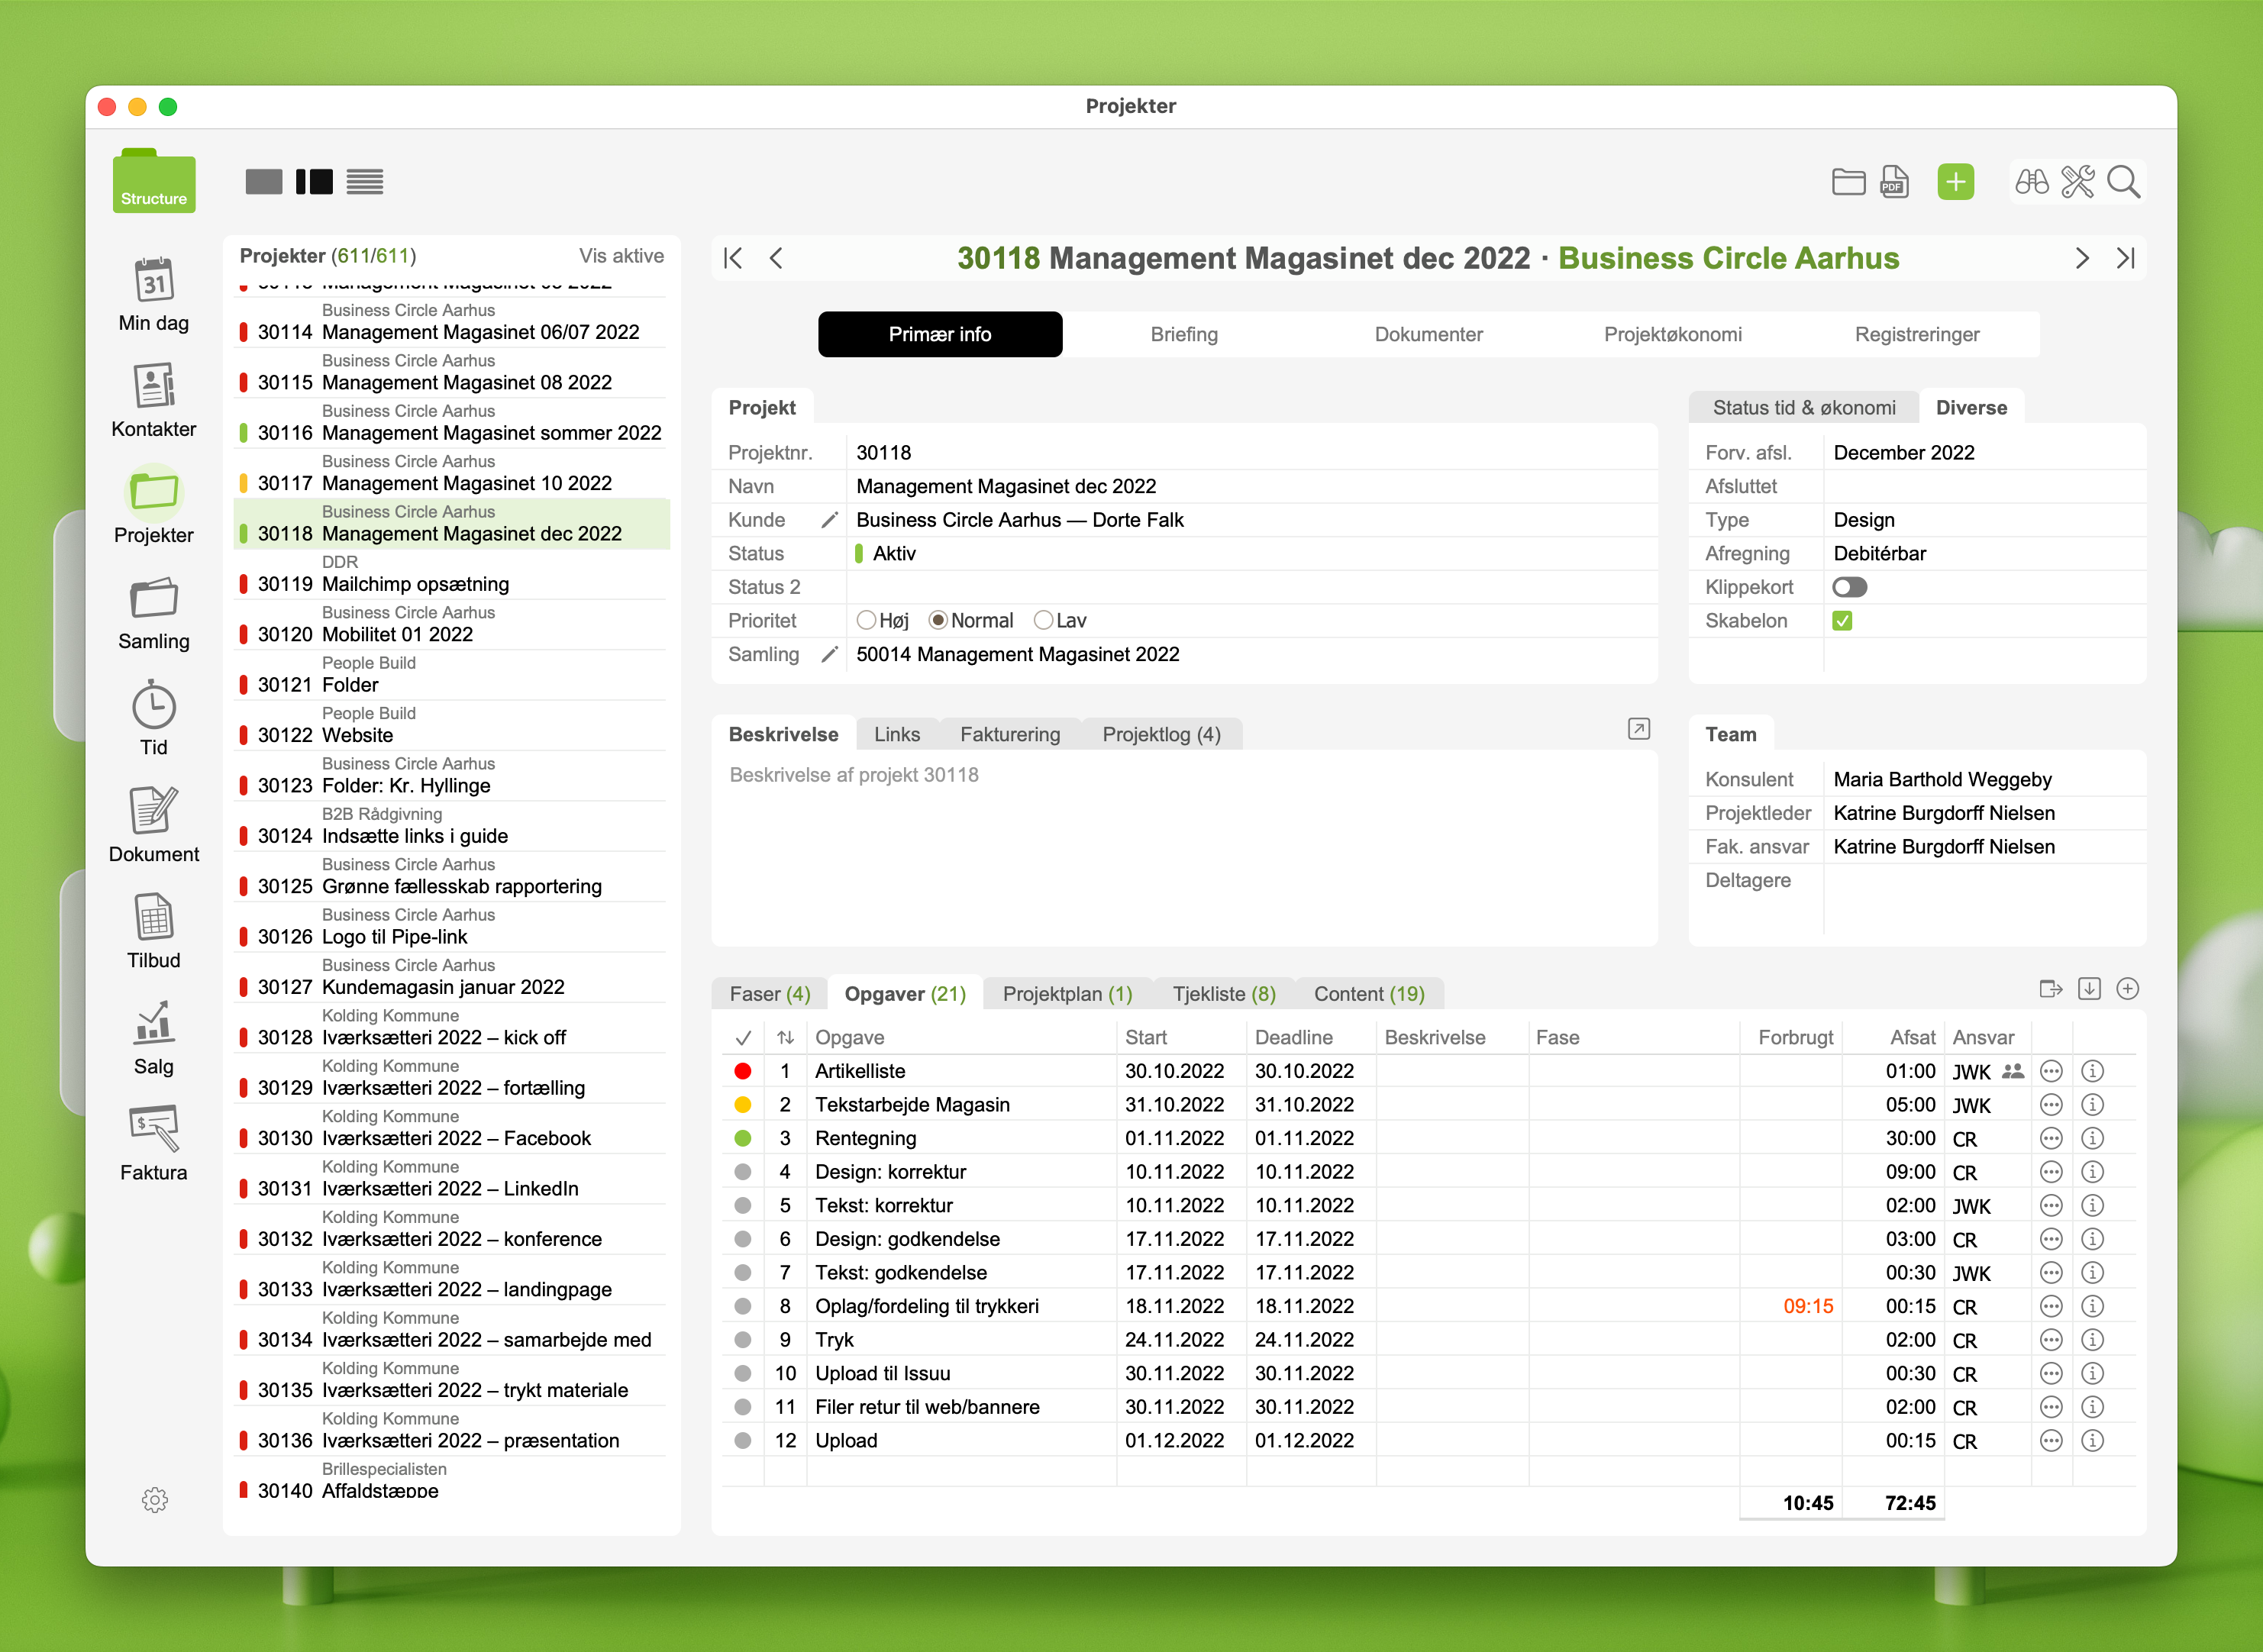Click info icon for Rentegning task
The image size is (2263, 1652).
click(2092, 1138)
